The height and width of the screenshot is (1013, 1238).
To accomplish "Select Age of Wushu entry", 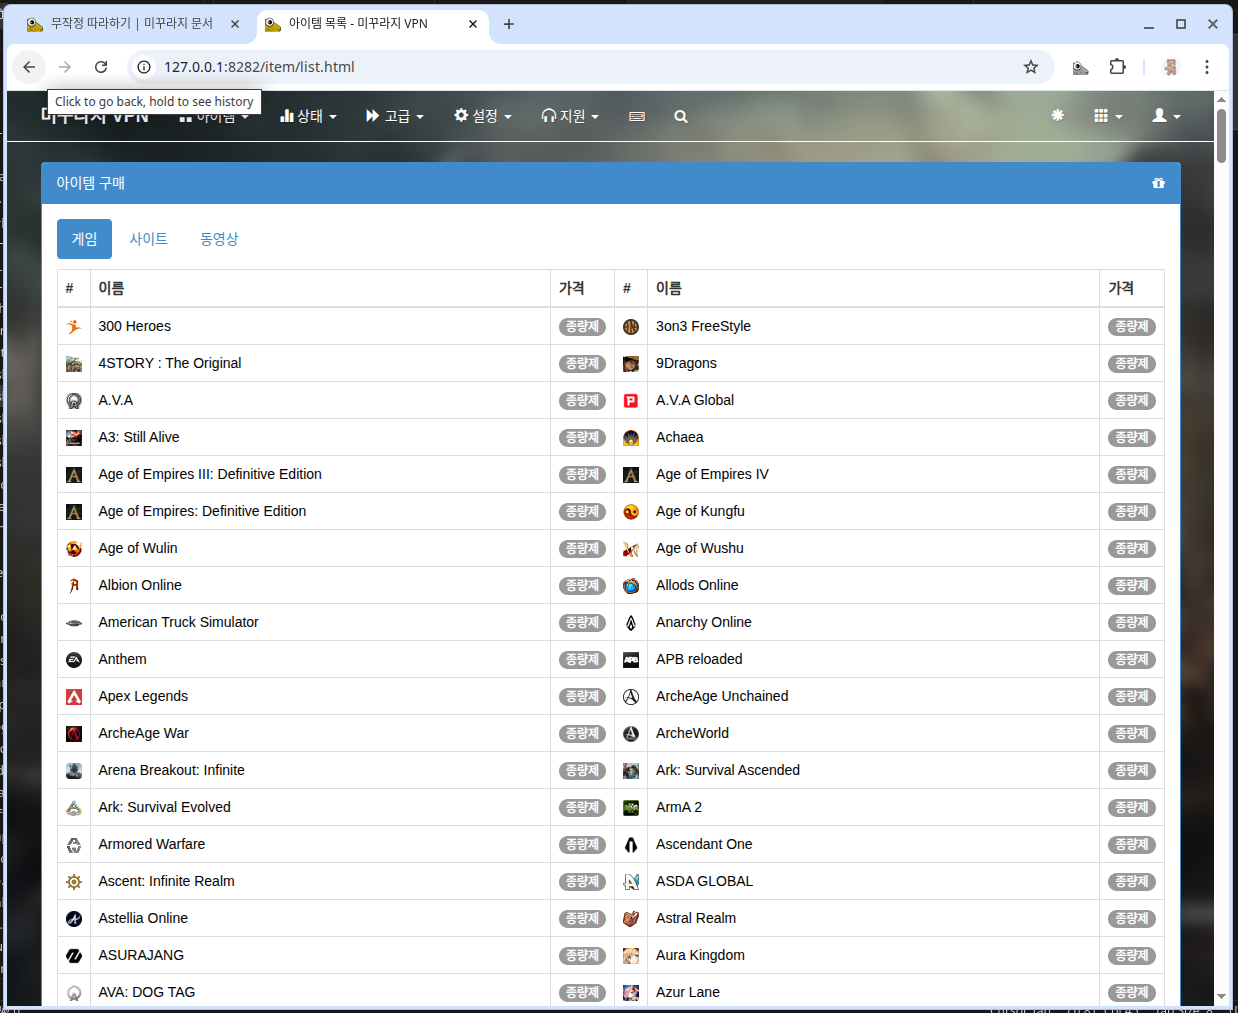I will 700,548.
